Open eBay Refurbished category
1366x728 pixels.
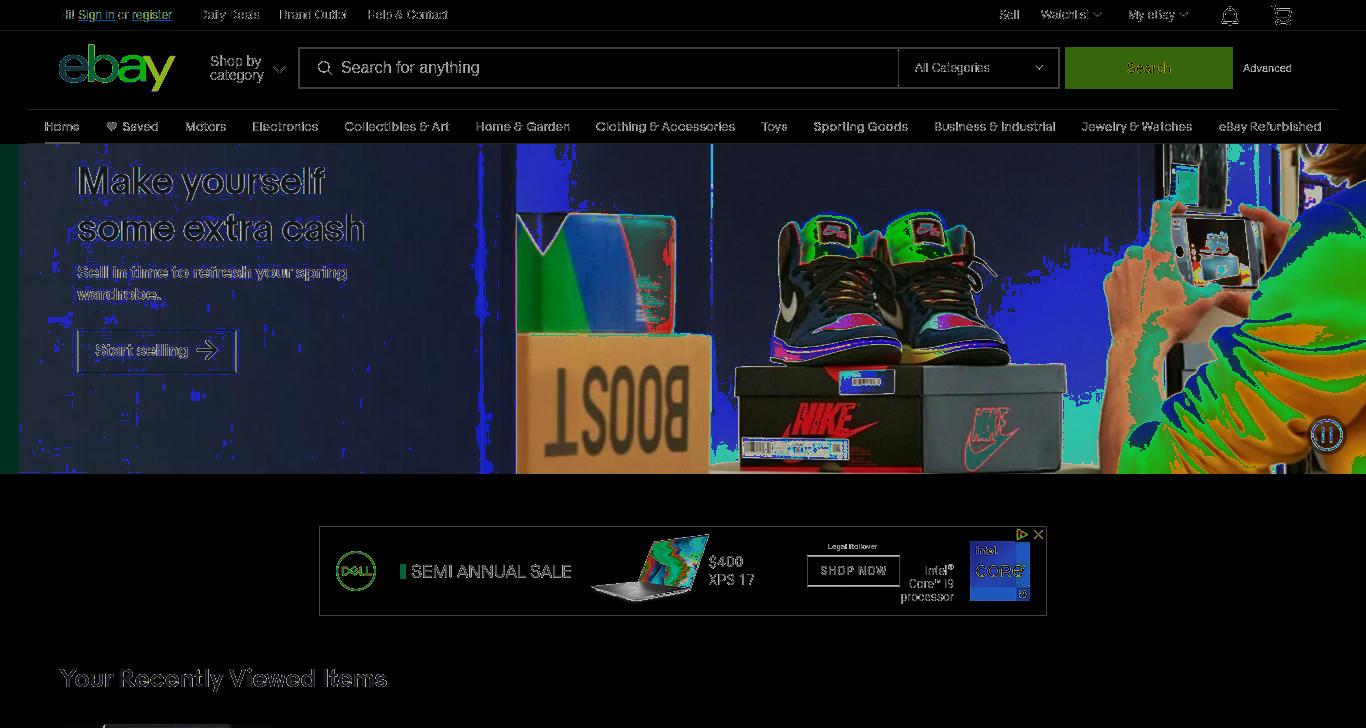click(1270, 127)
